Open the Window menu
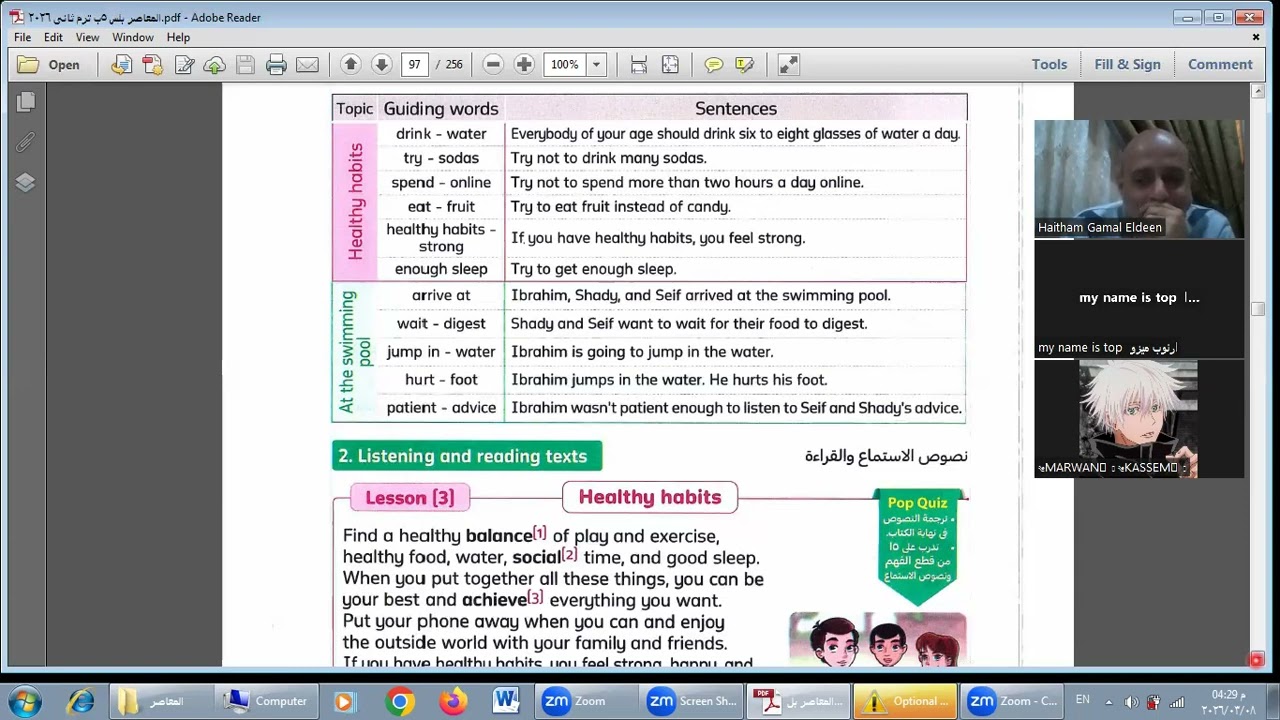Screen dimensions: 1280x720 (133, 37)
